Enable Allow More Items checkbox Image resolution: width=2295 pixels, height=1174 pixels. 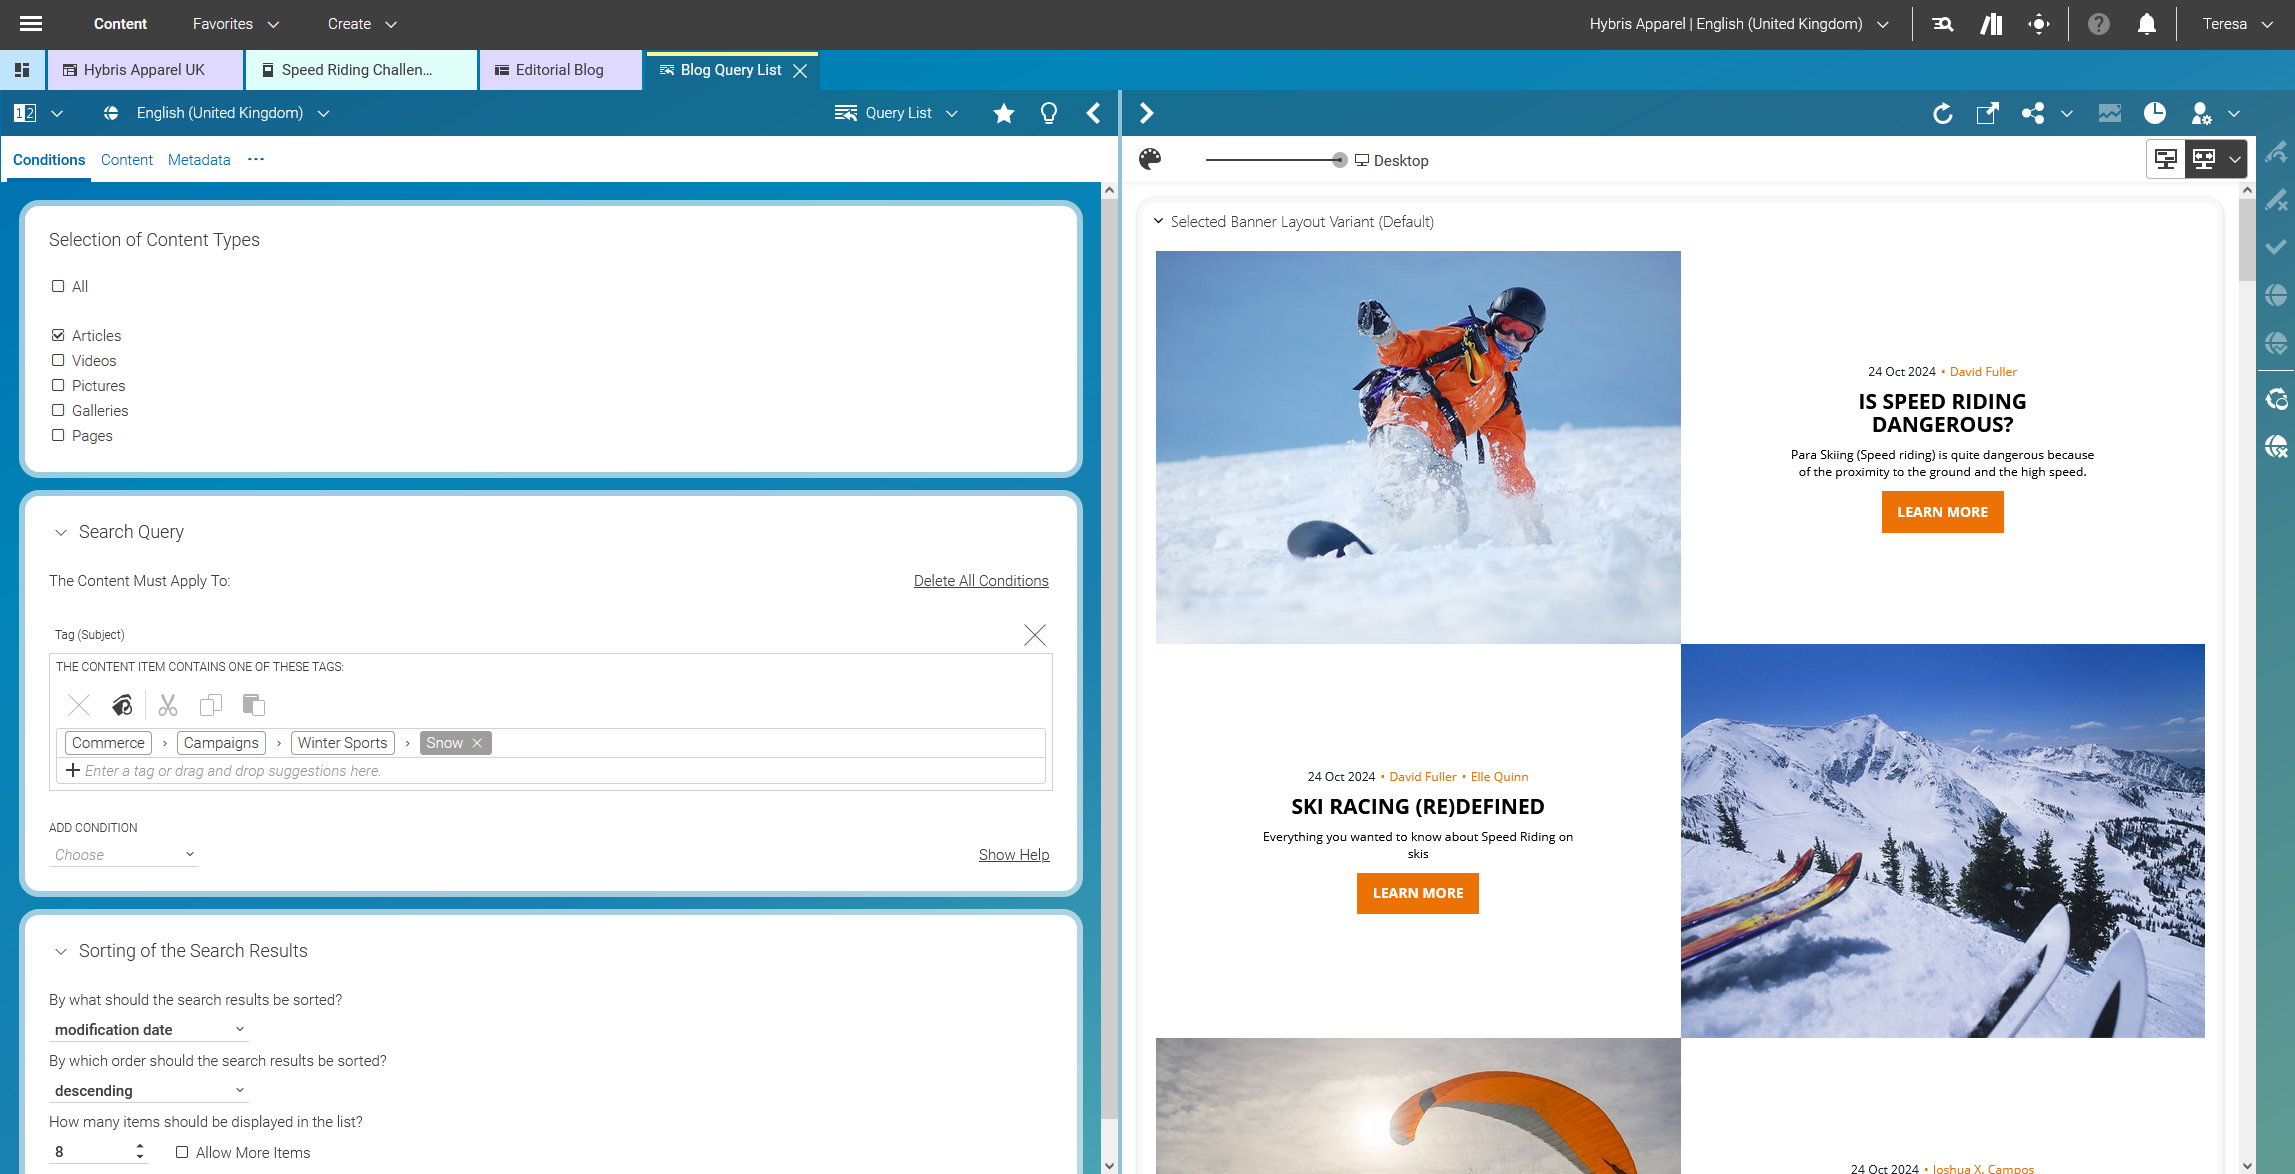182,1152
